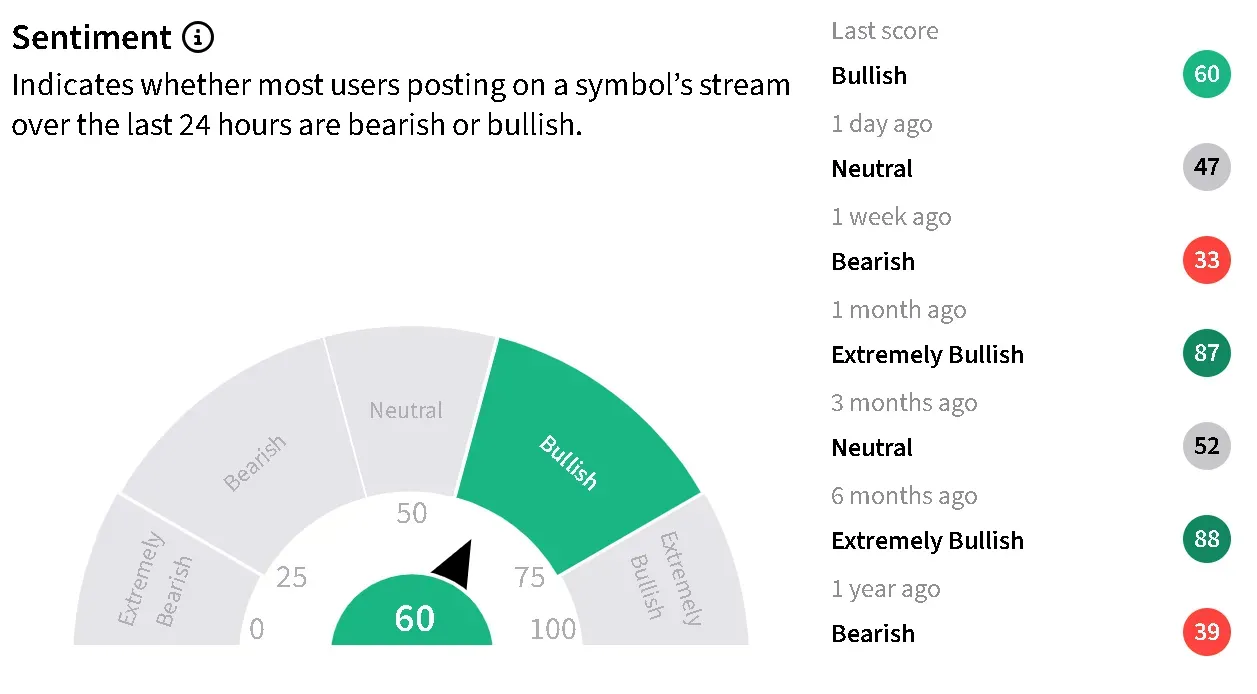
Task: Click the dark green 87 badge
Action: [1206, 354]
